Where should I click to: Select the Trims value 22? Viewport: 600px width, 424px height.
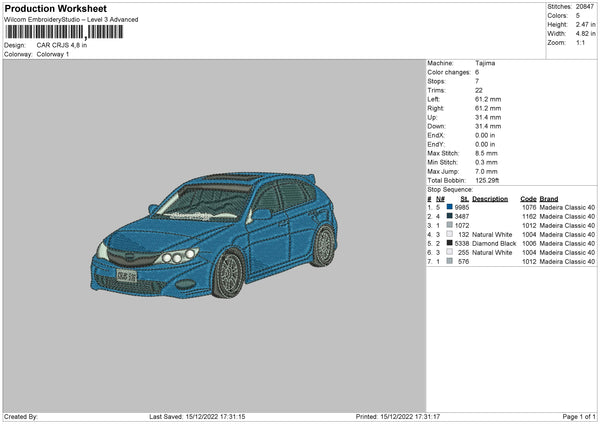(479, 90)
